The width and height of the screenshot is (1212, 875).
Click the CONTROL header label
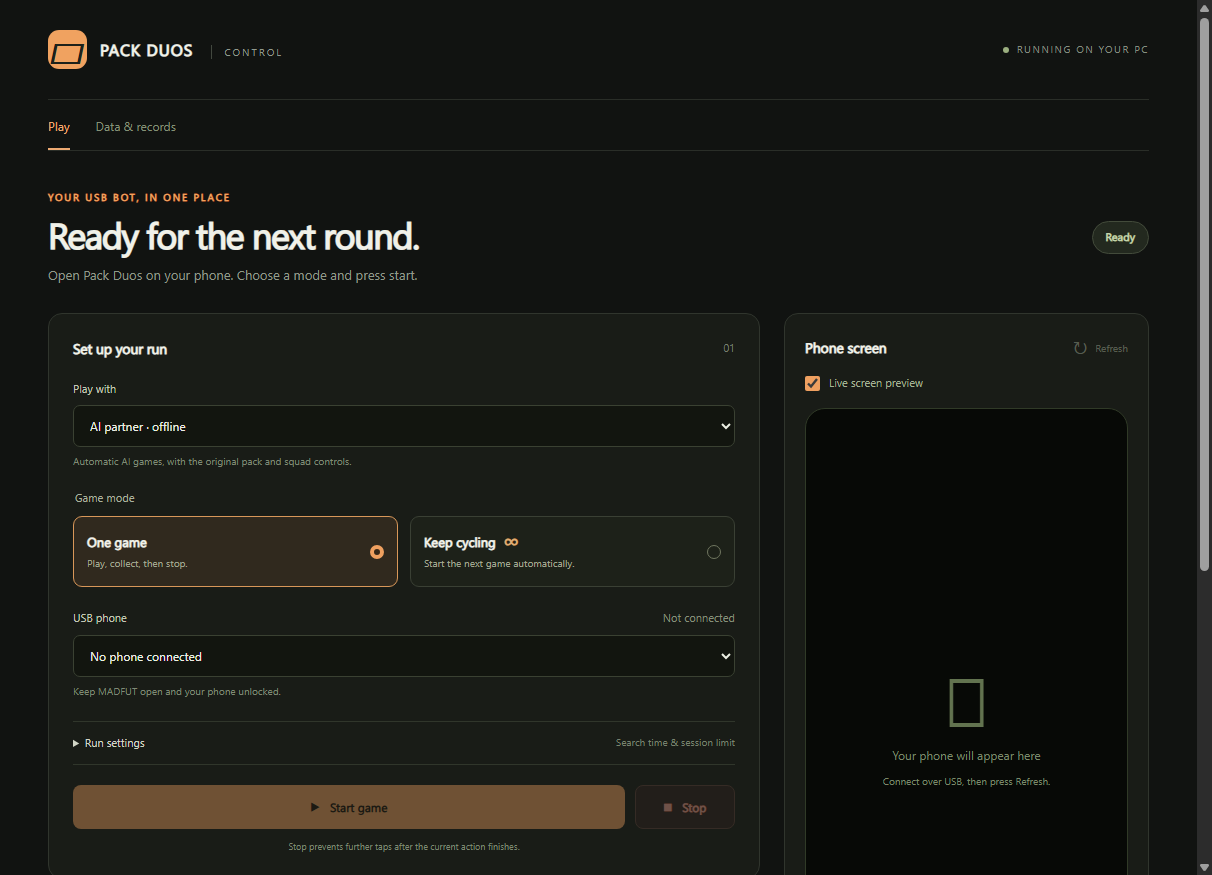pyautogui.click(x=253, y=52)
